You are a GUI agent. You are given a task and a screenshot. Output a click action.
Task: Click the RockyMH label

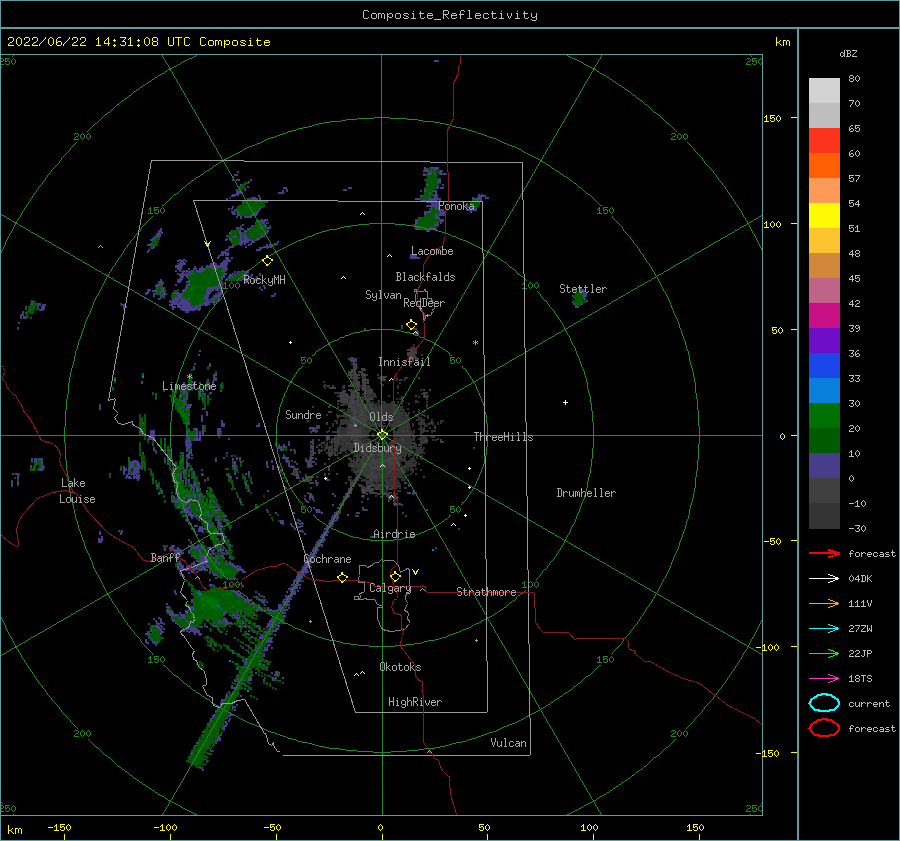coord(264,280)
